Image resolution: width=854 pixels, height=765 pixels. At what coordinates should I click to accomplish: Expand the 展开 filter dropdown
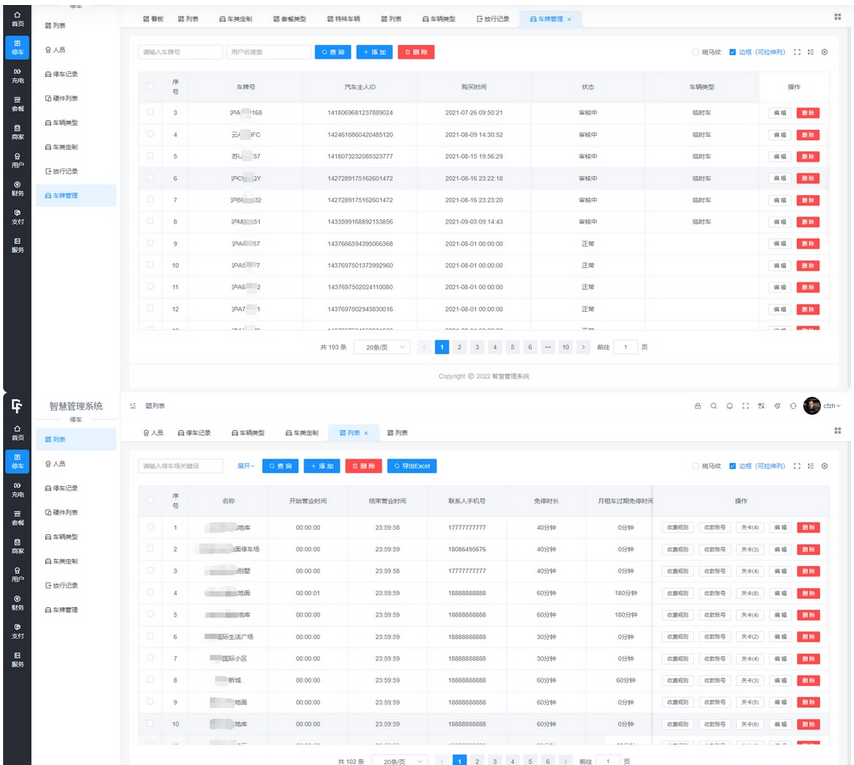(245, 466)
